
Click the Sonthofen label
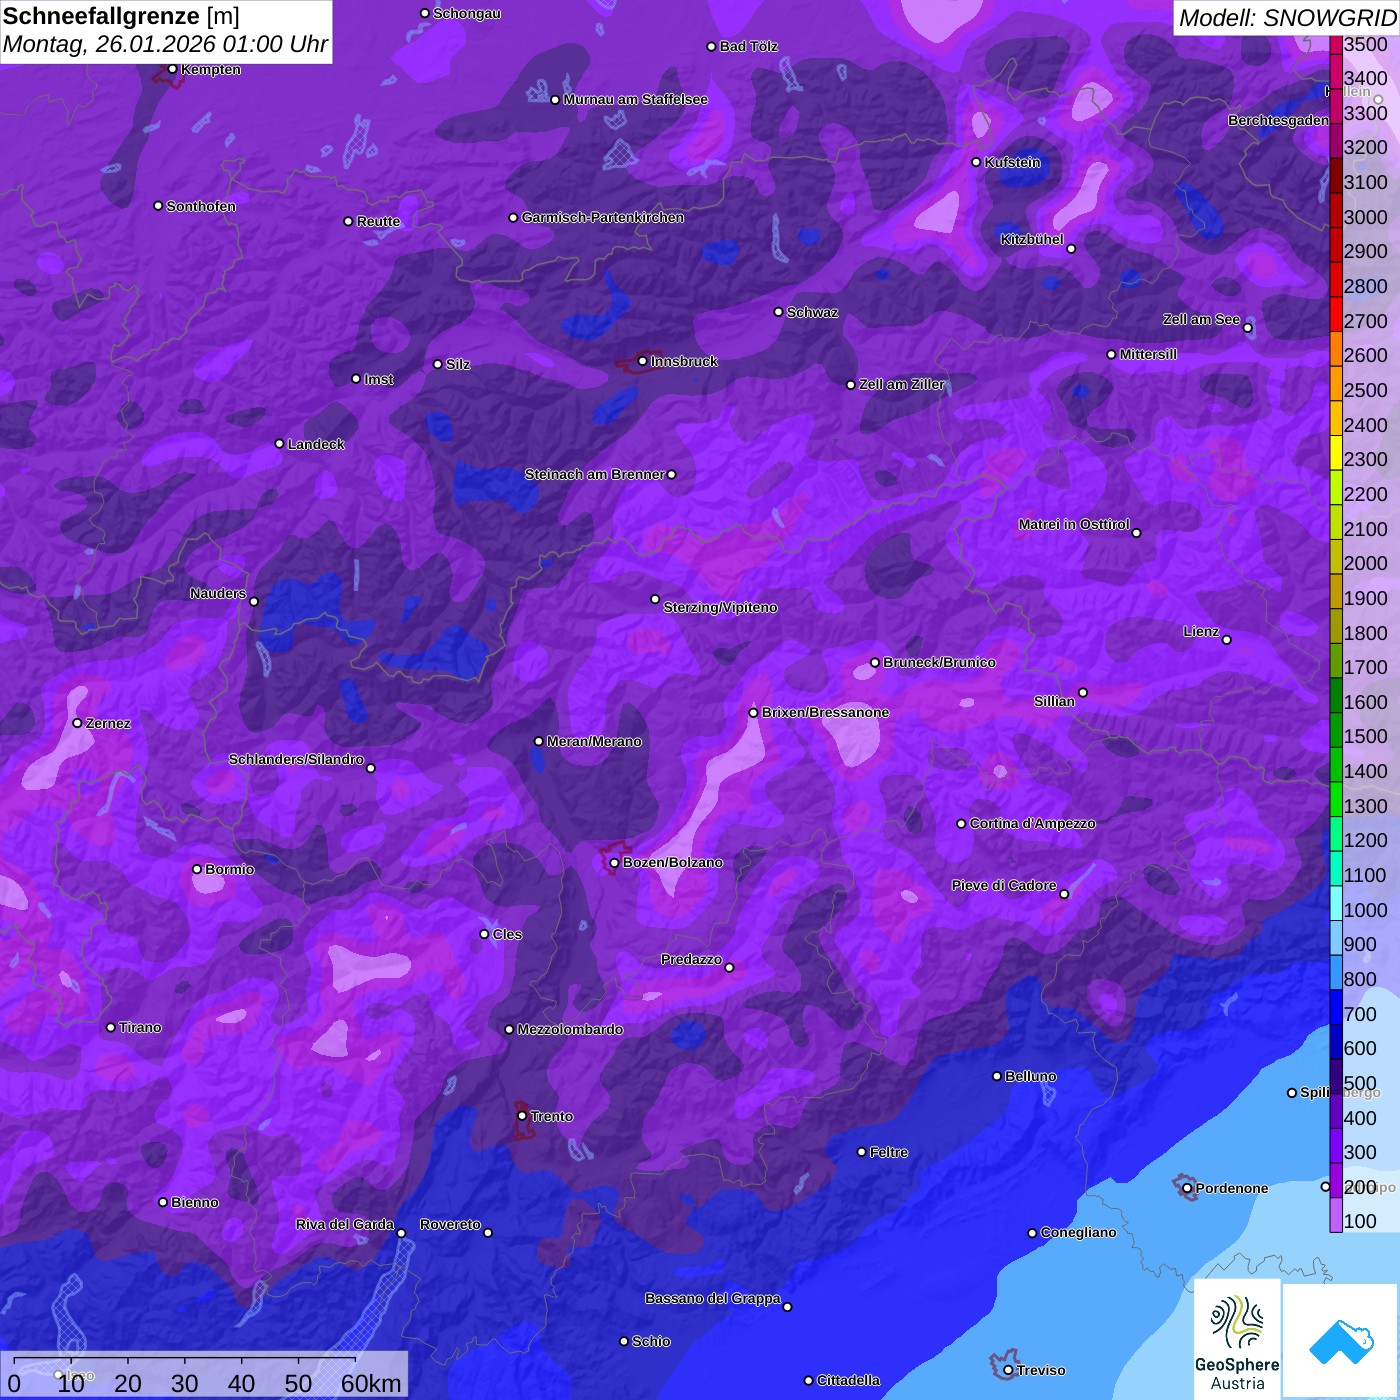201,206
